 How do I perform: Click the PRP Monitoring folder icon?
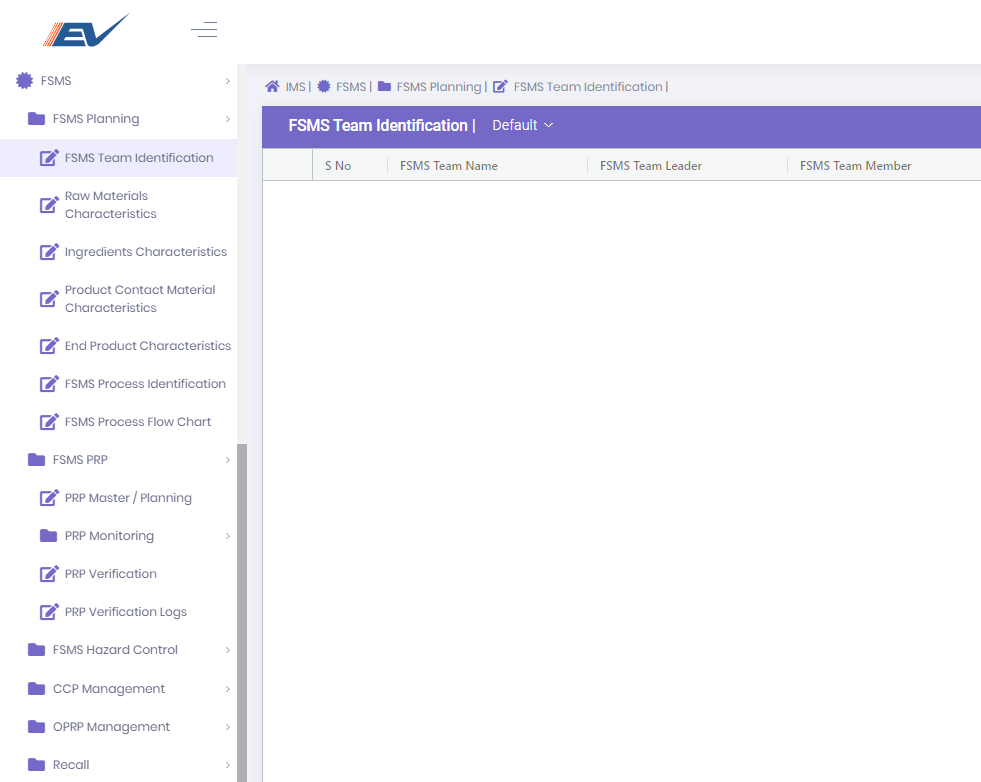pos(49,536)
